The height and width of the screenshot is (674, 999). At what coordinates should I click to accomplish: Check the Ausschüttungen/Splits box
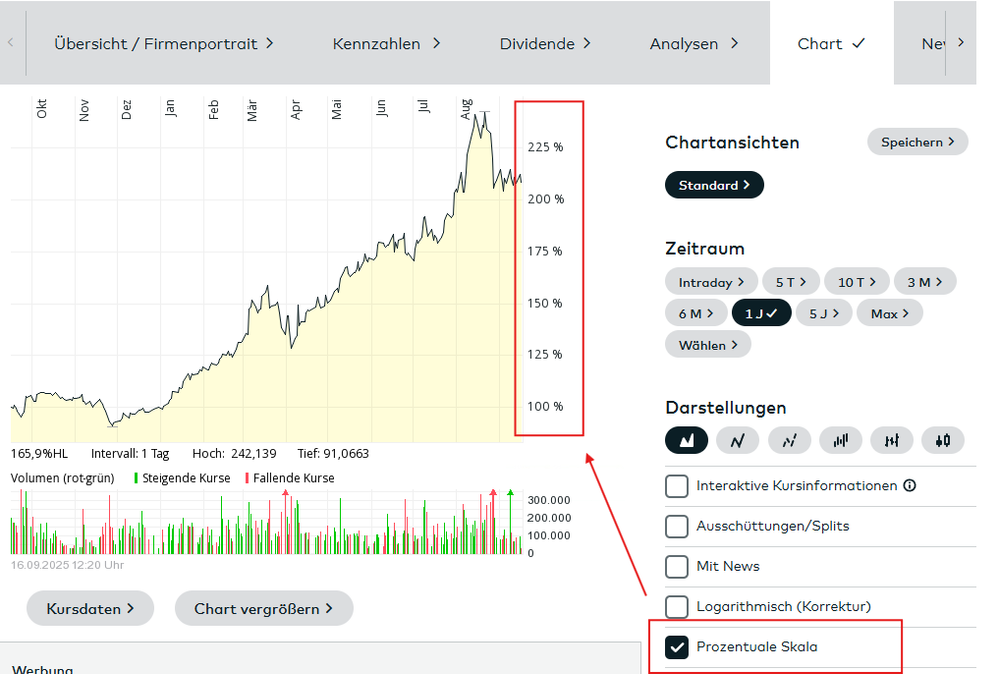677,526
